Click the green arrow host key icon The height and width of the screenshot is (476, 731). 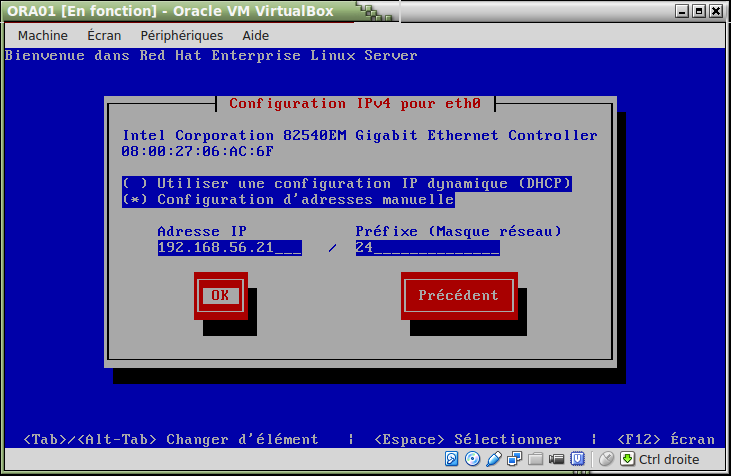click(628, 459)
